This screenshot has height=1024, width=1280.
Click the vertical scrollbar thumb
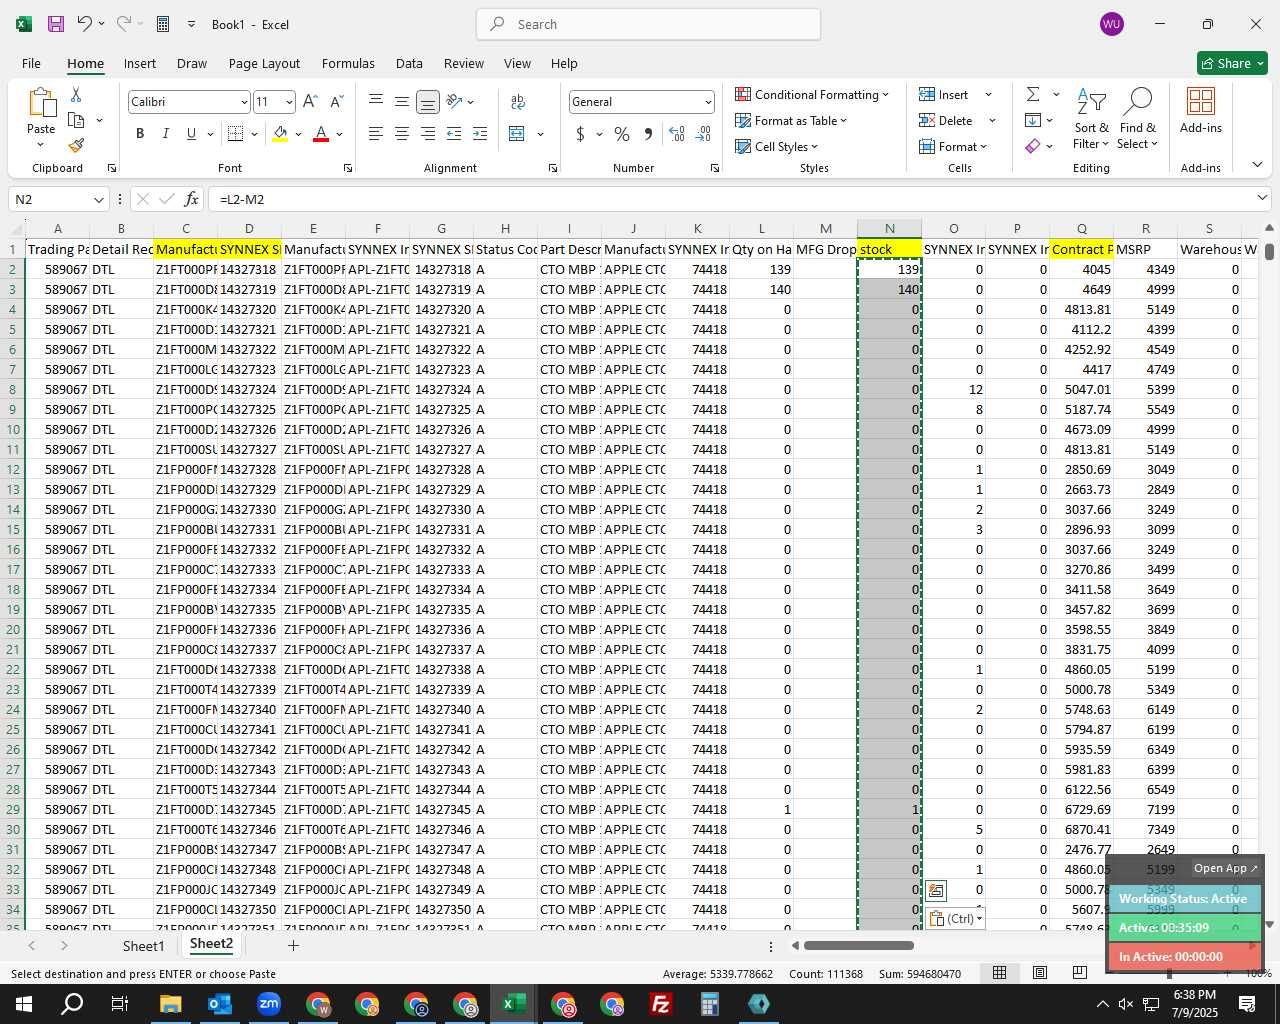click(x=1270, y=251)
